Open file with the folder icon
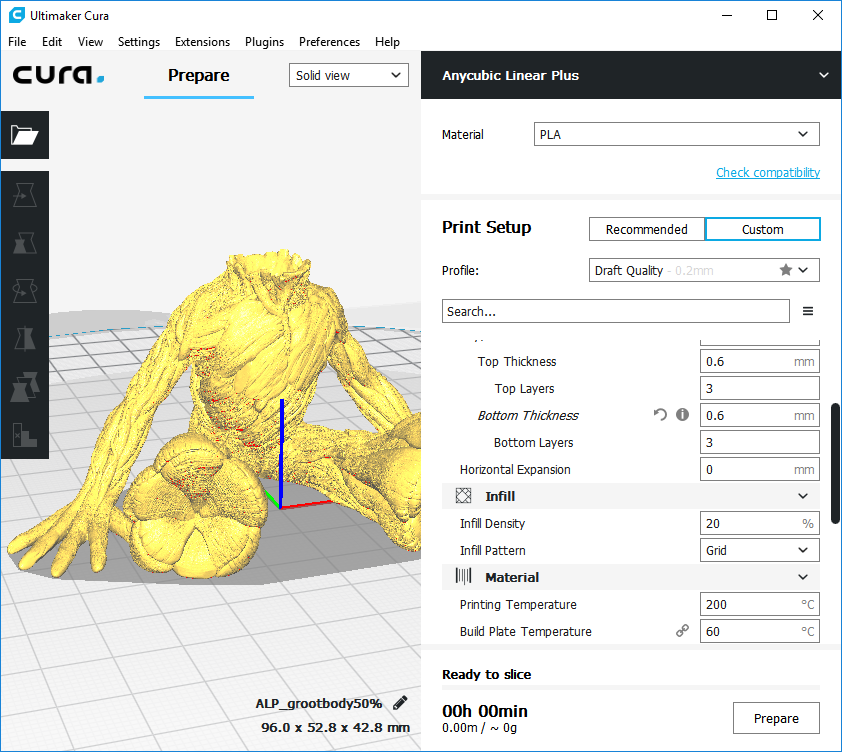Image resolution: width=842 pixels, height=752 pixels. point(25,135)
